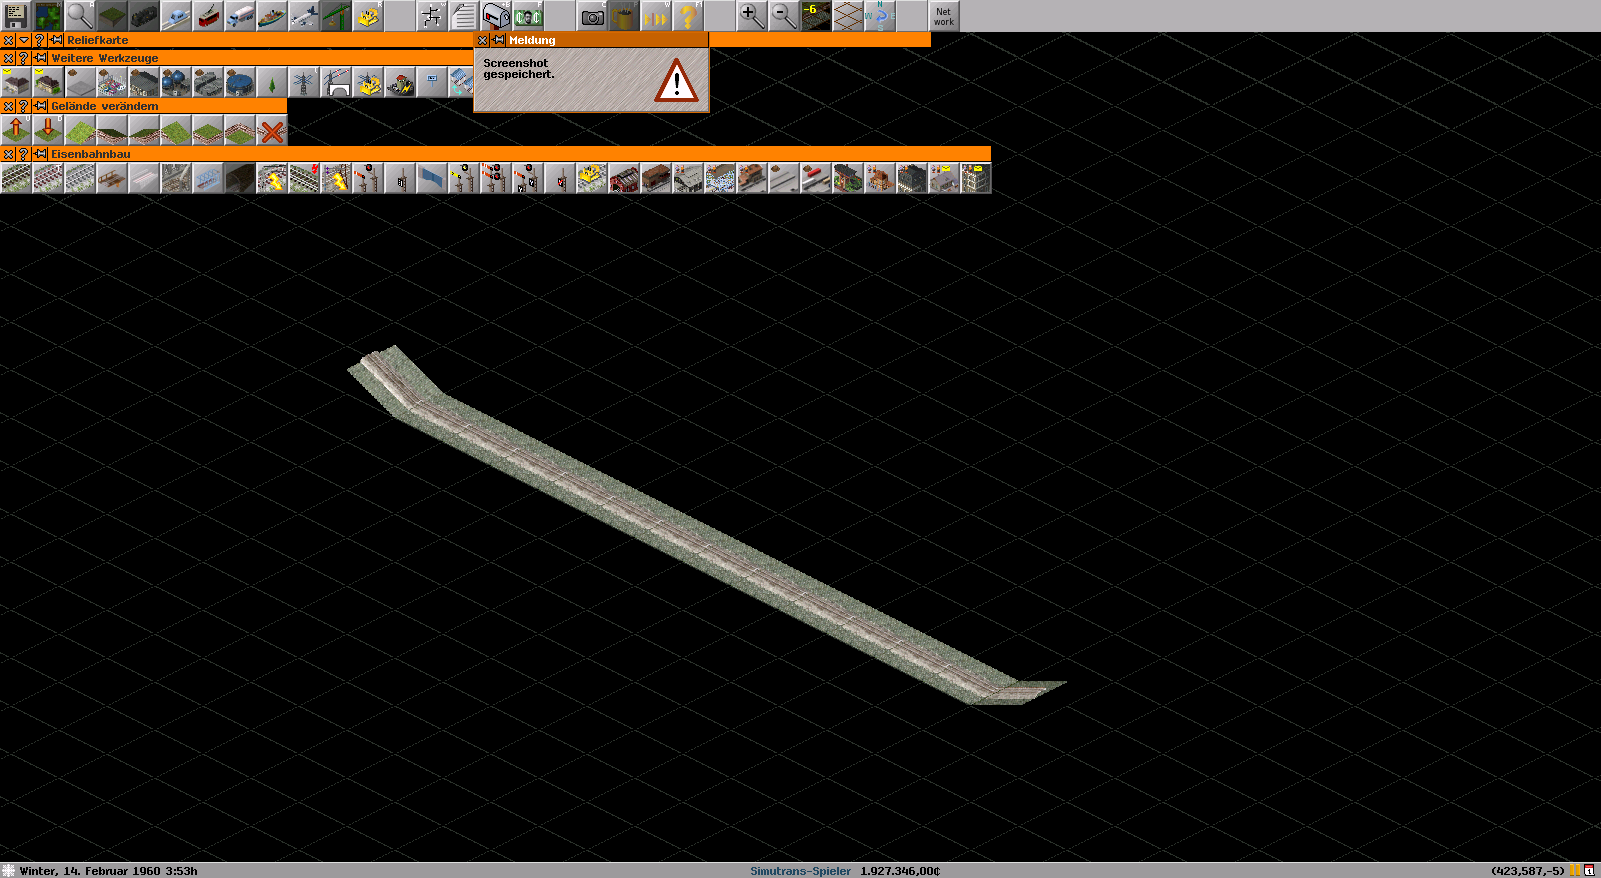
Task: Toggle the coffee mug pause button
Action: 624,16
